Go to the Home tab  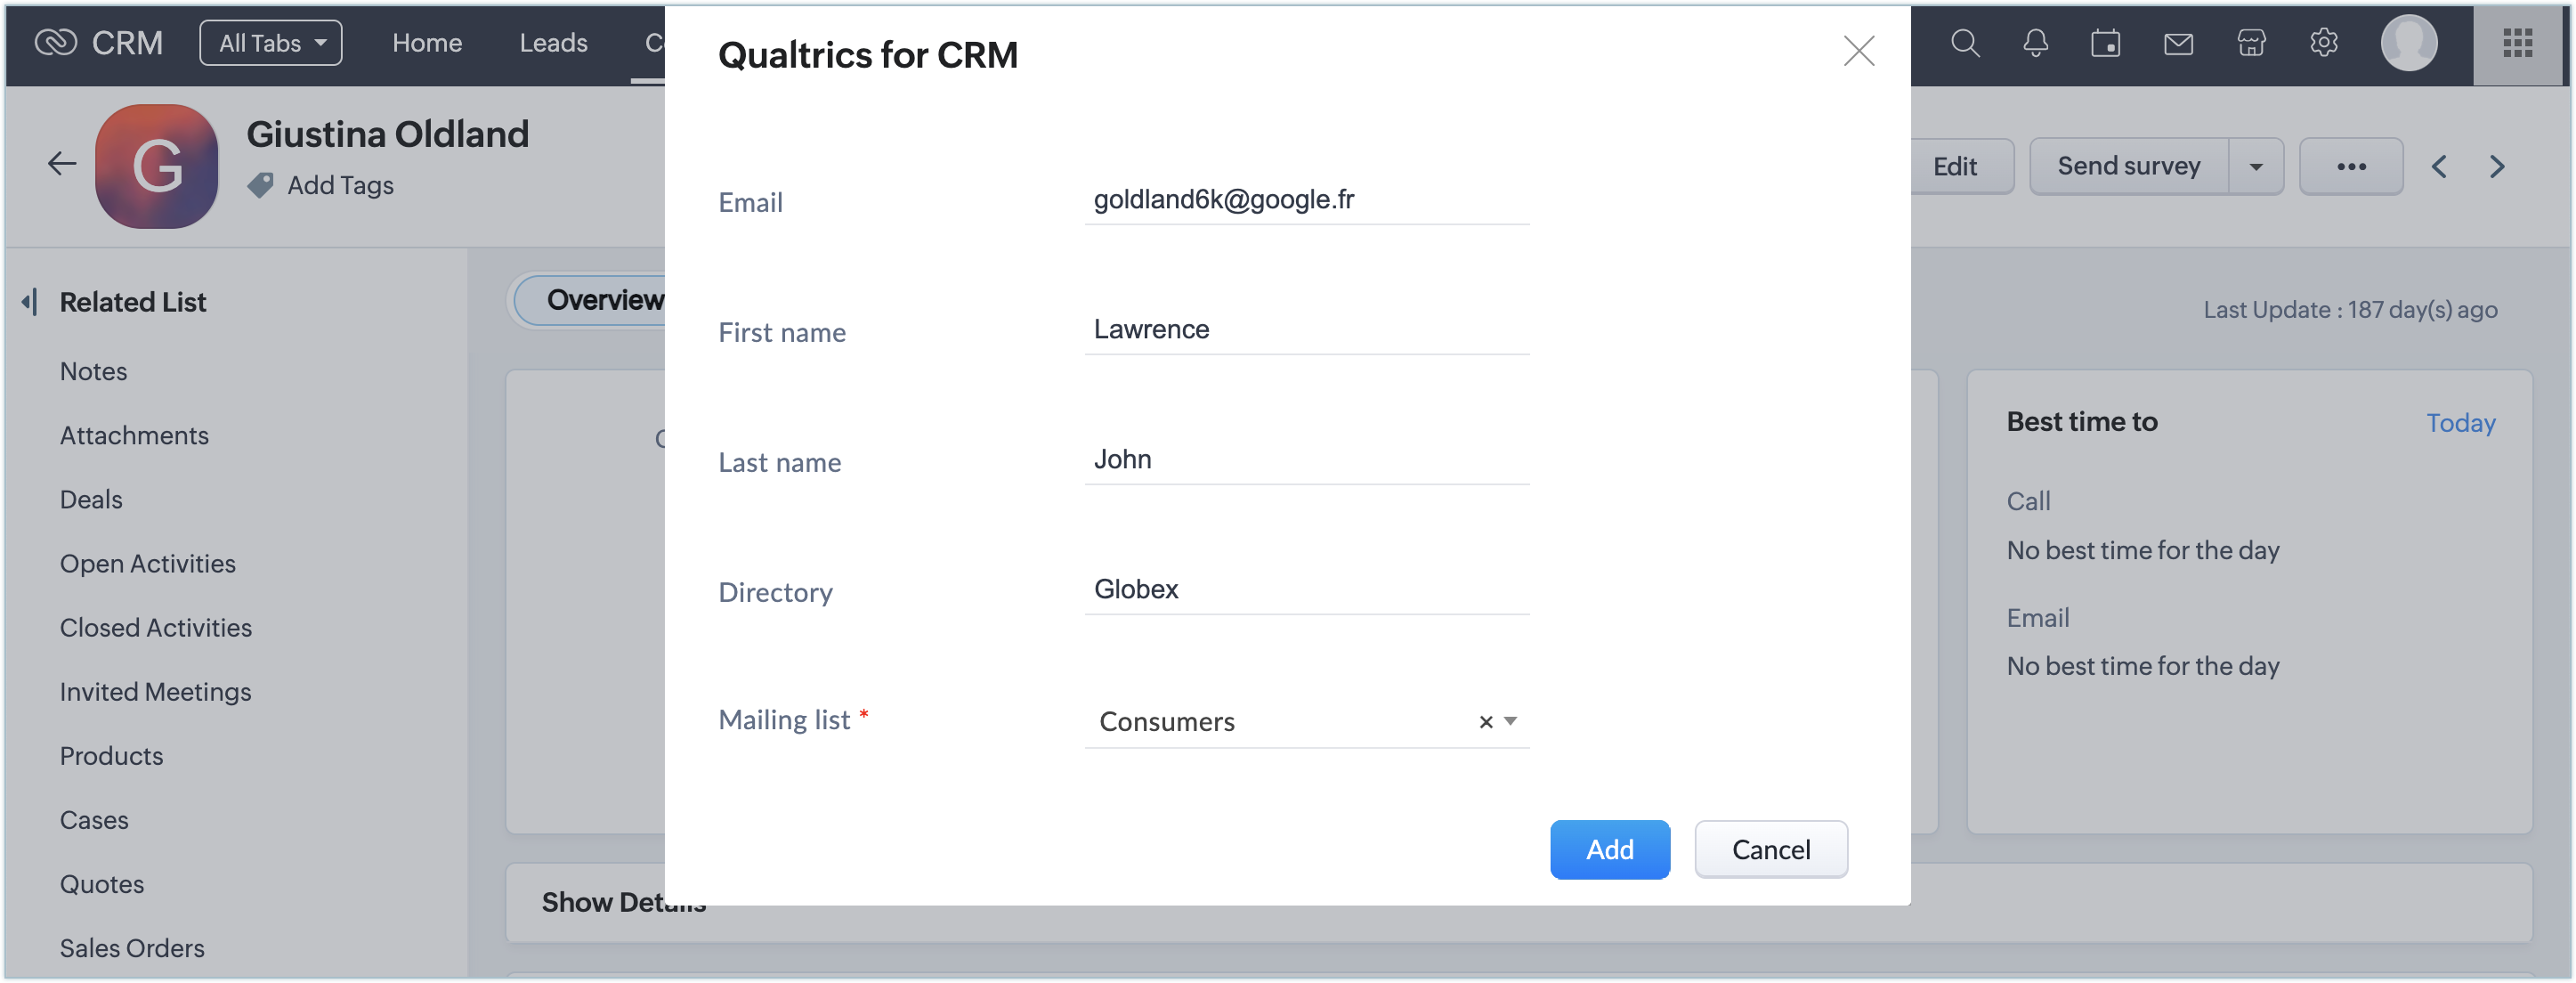[x=427, y=43]
